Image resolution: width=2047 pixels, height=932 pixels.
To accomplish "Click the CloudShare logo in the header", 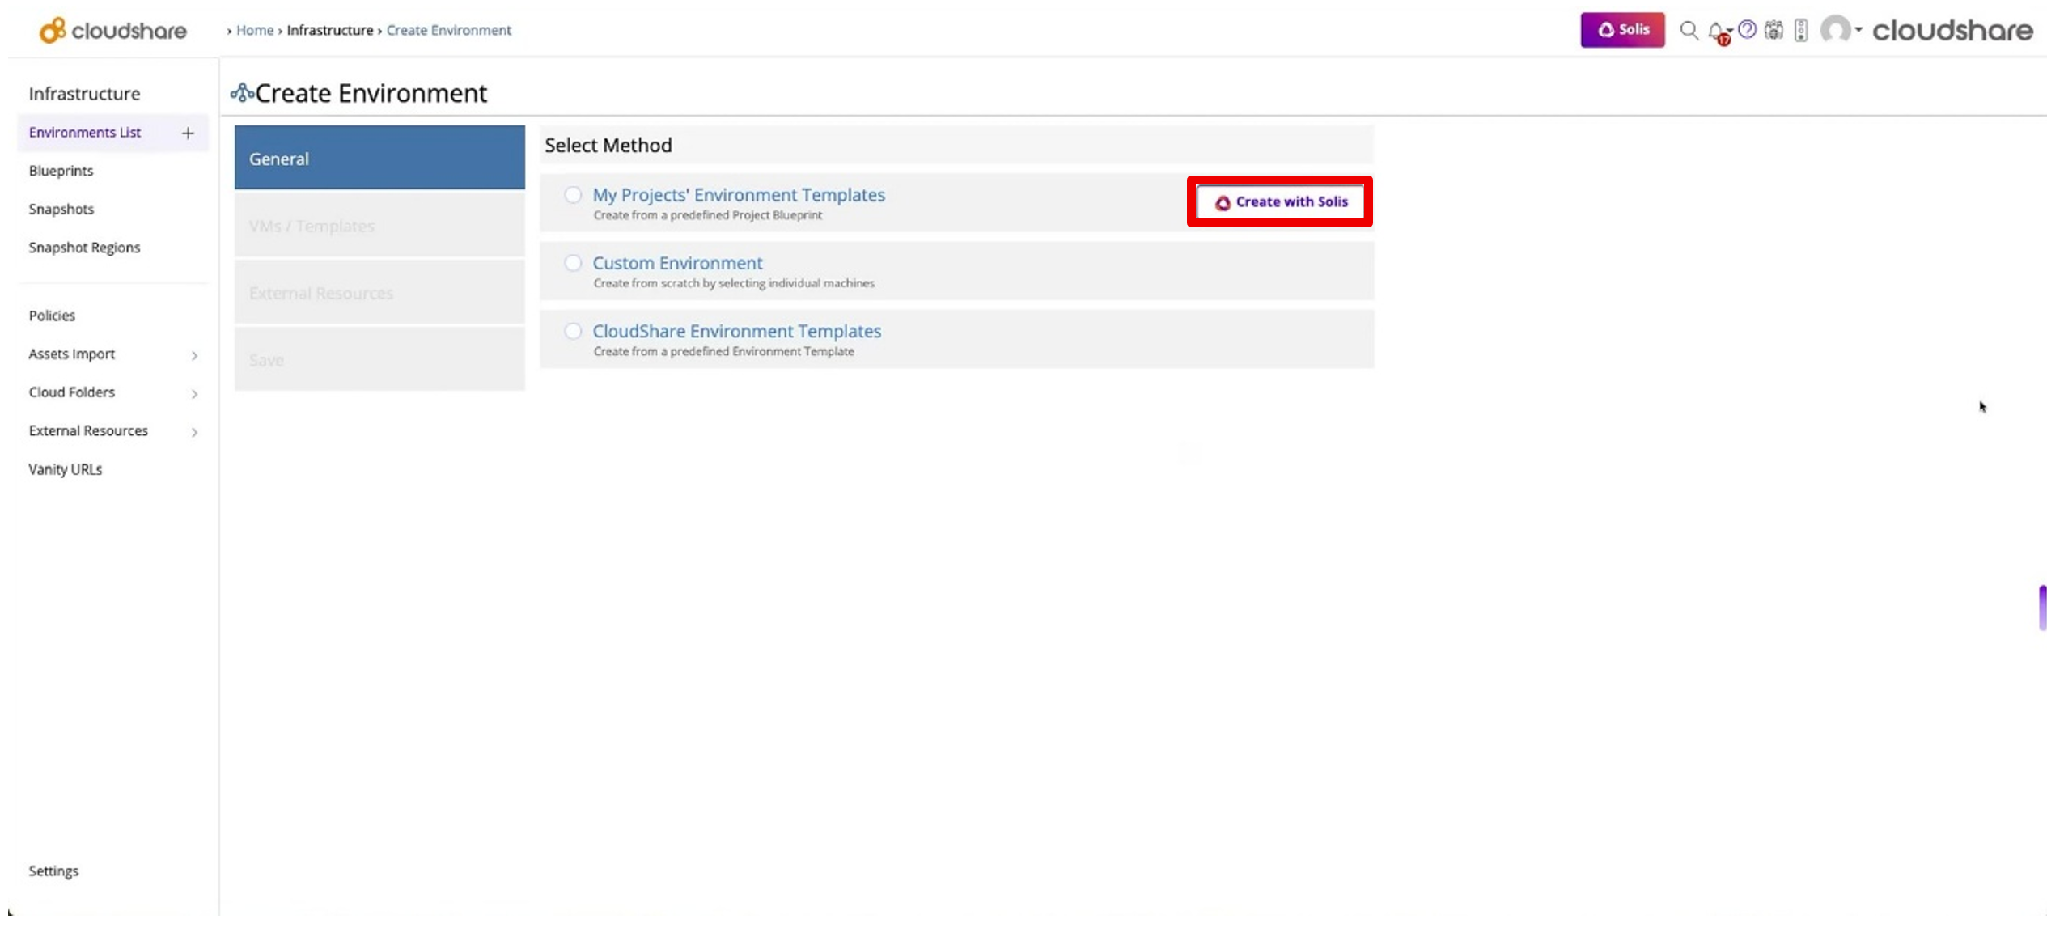I will (112, 31).
